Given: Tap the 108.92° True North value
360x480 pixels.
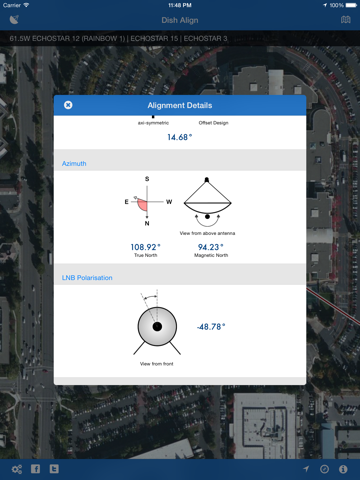Looking at the screenshot, I should 145,247.
